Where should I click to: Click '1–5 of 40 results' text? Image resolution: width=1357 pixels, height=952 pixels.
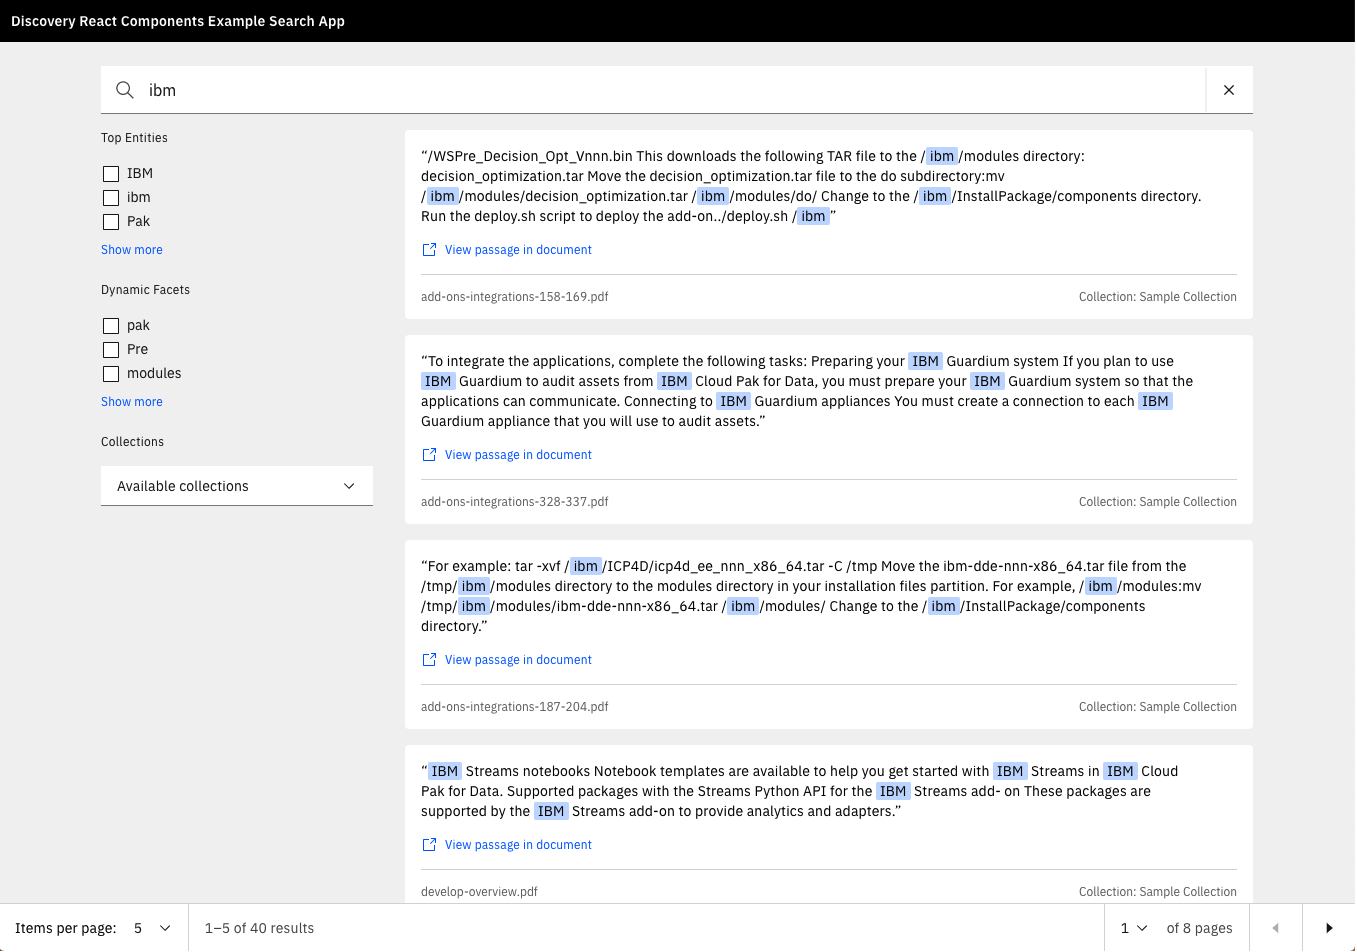(259, 928)
